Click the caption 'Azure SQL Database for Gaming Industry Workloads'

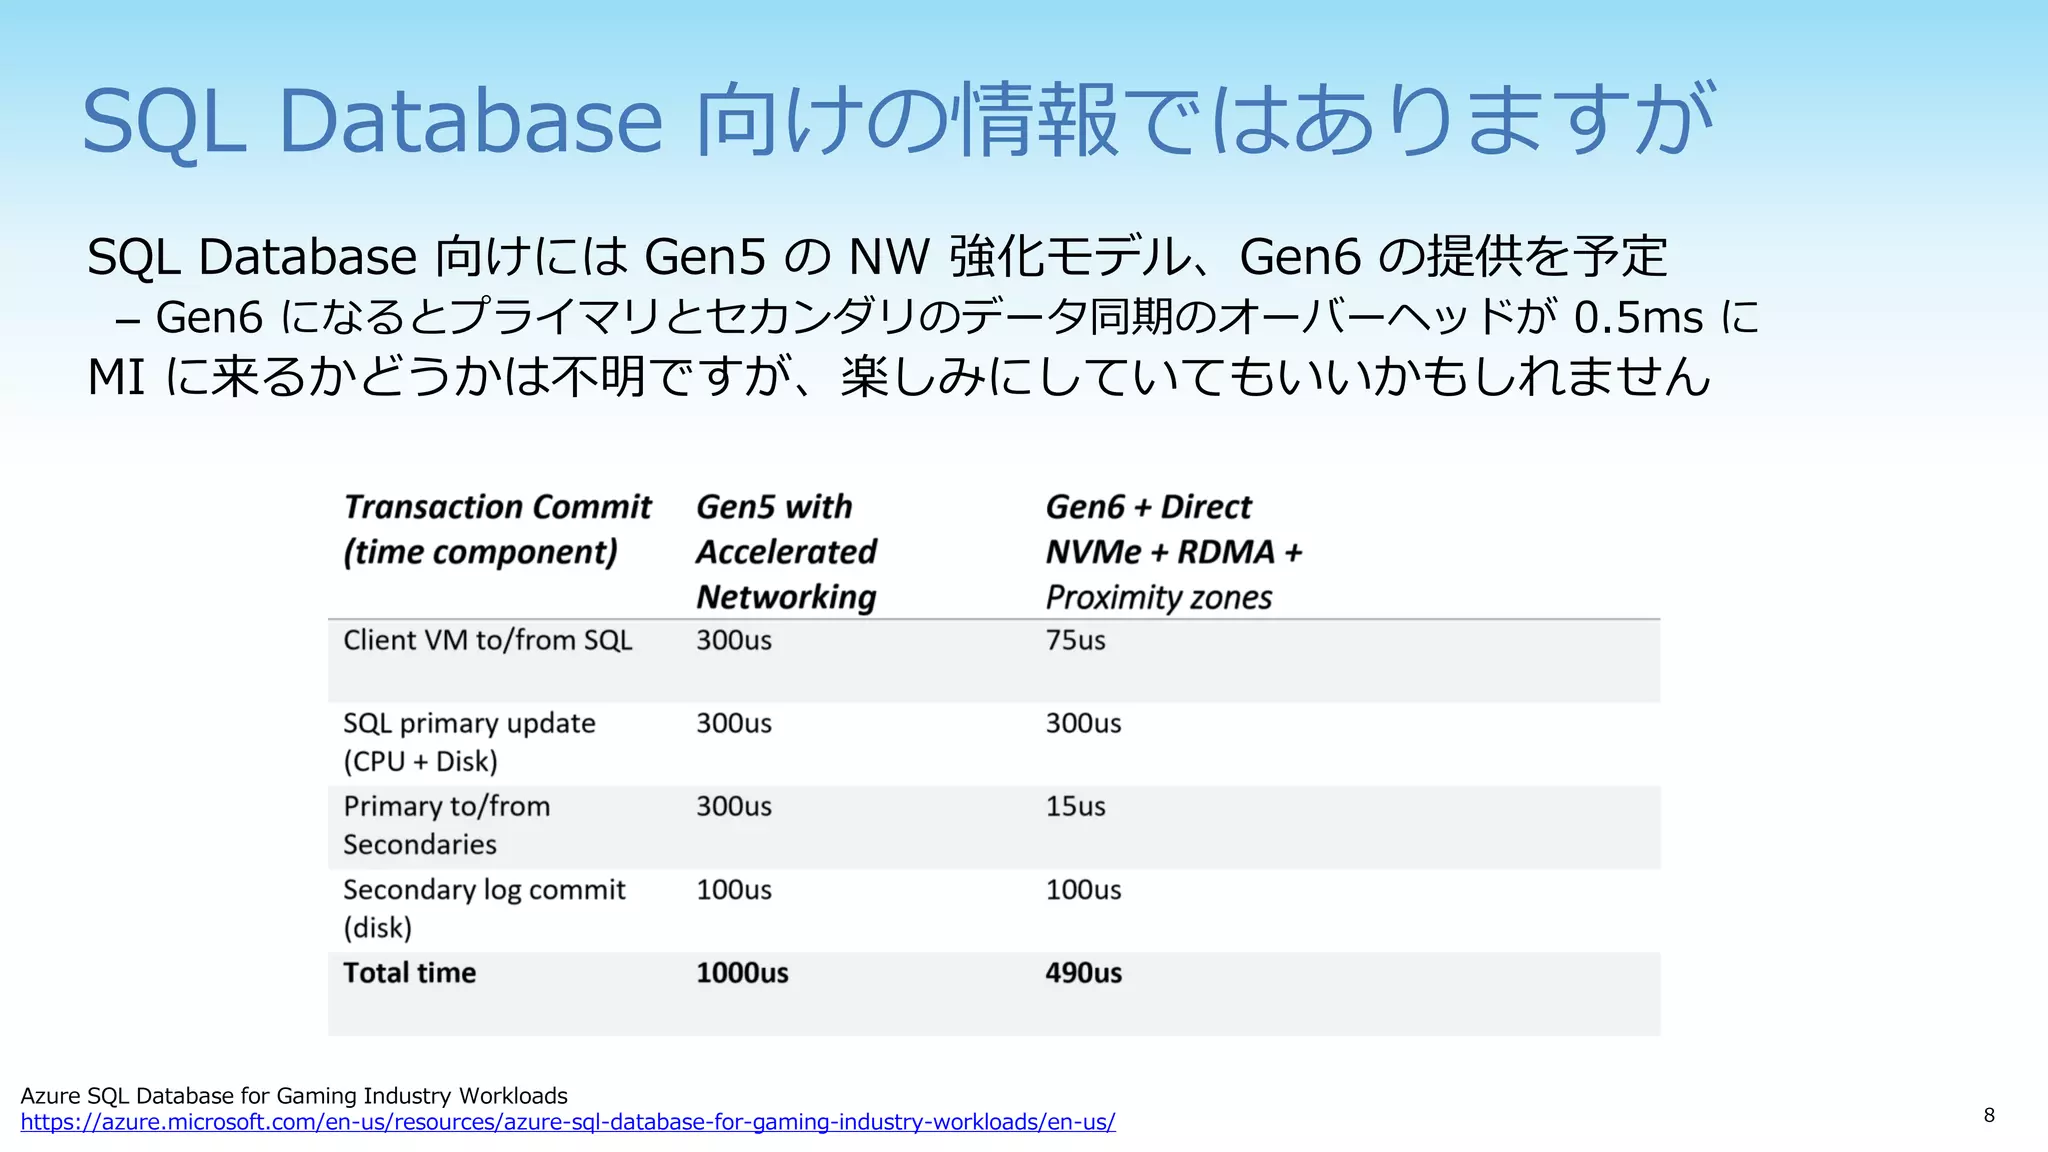pos(294,1096)
